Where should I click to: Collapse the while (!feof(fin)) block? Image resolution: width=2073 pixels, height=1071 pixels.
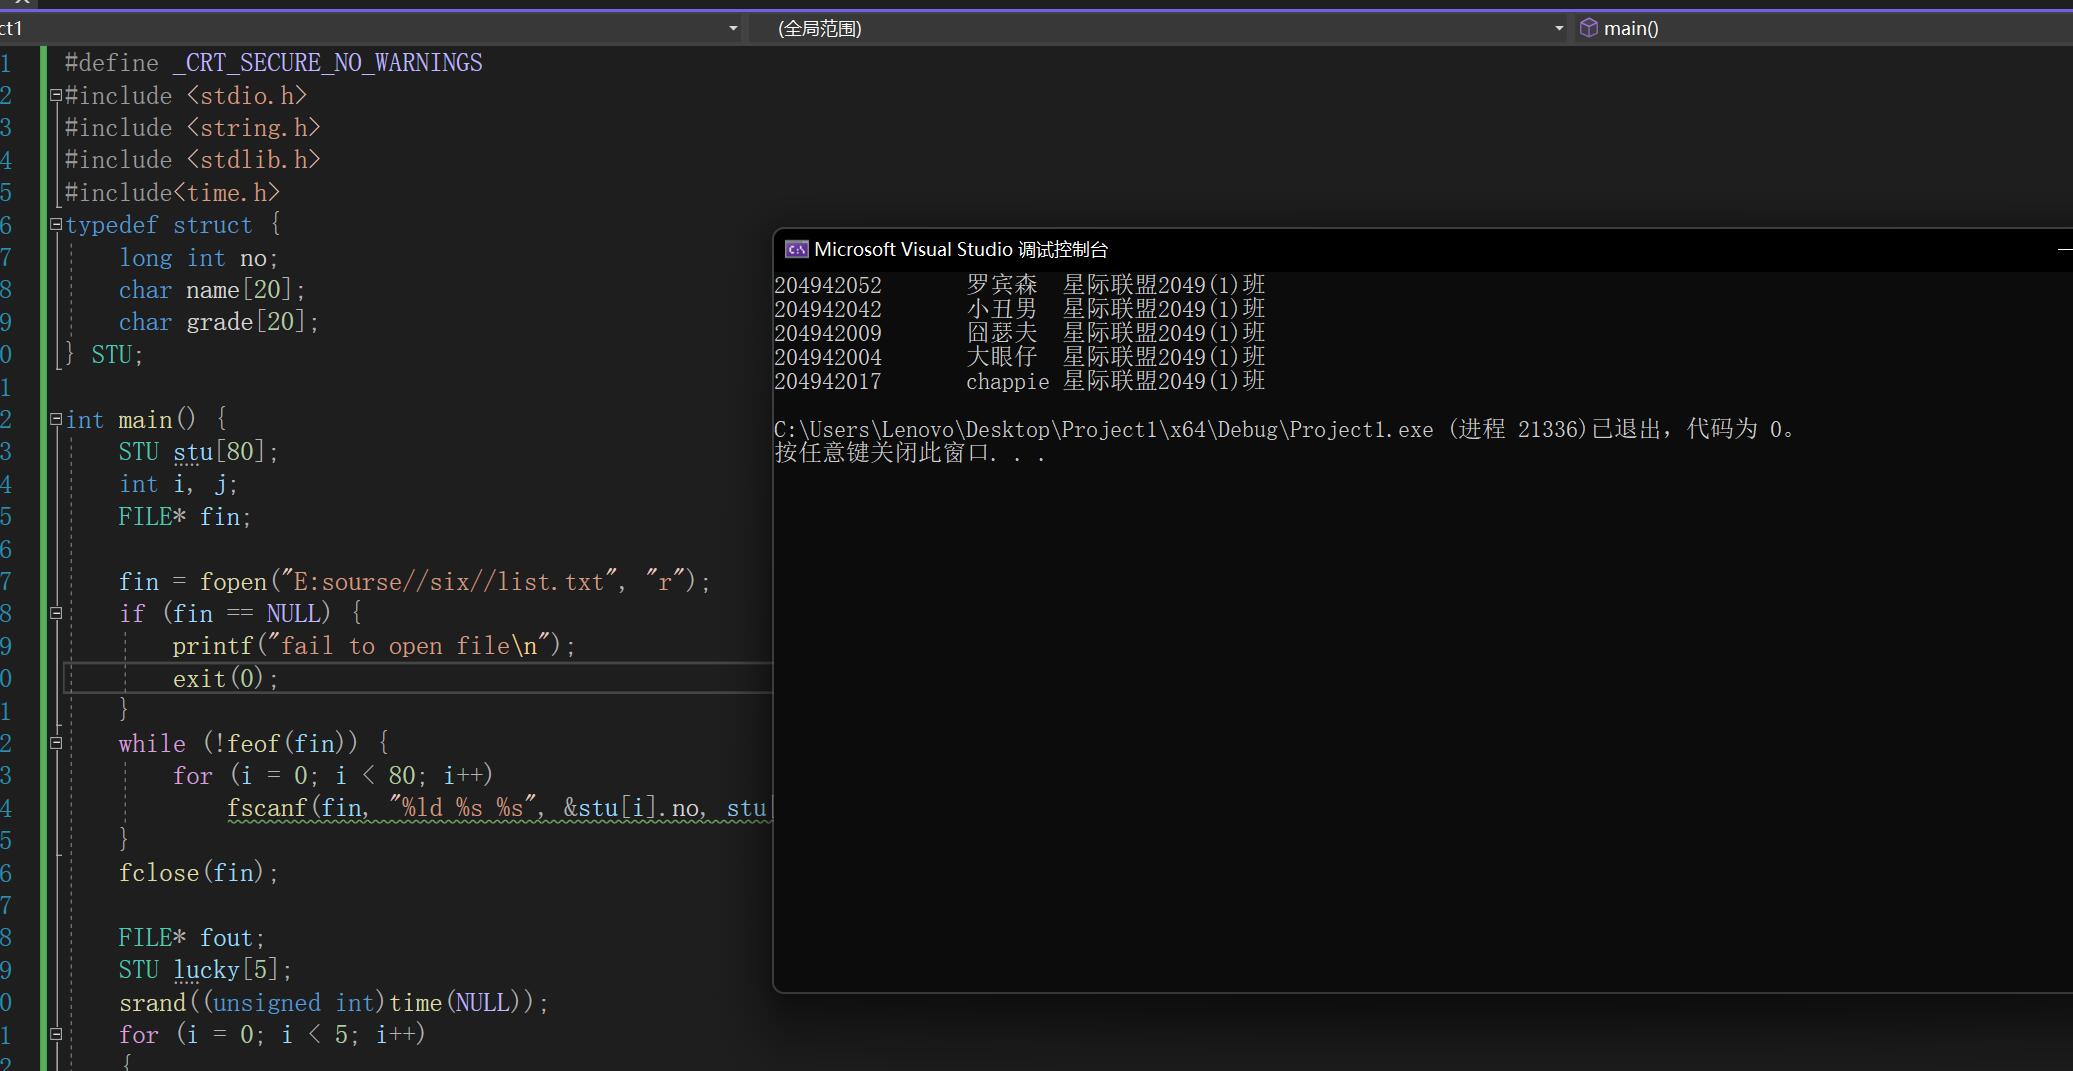coord(56,743)
